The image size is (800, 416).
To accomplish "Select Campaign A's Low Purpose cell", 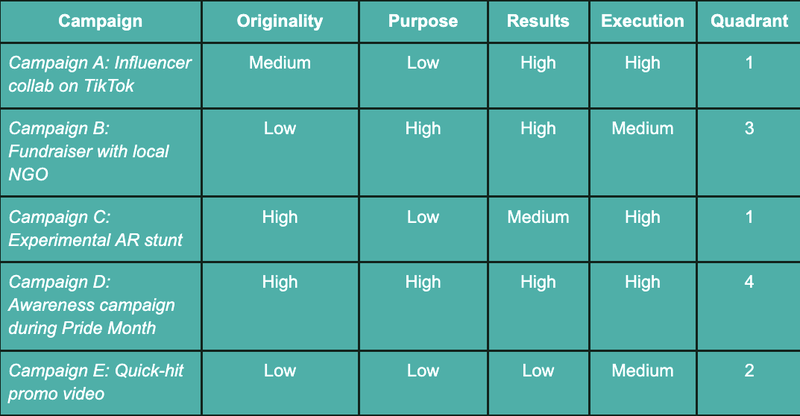I will [x=423, y=63].
